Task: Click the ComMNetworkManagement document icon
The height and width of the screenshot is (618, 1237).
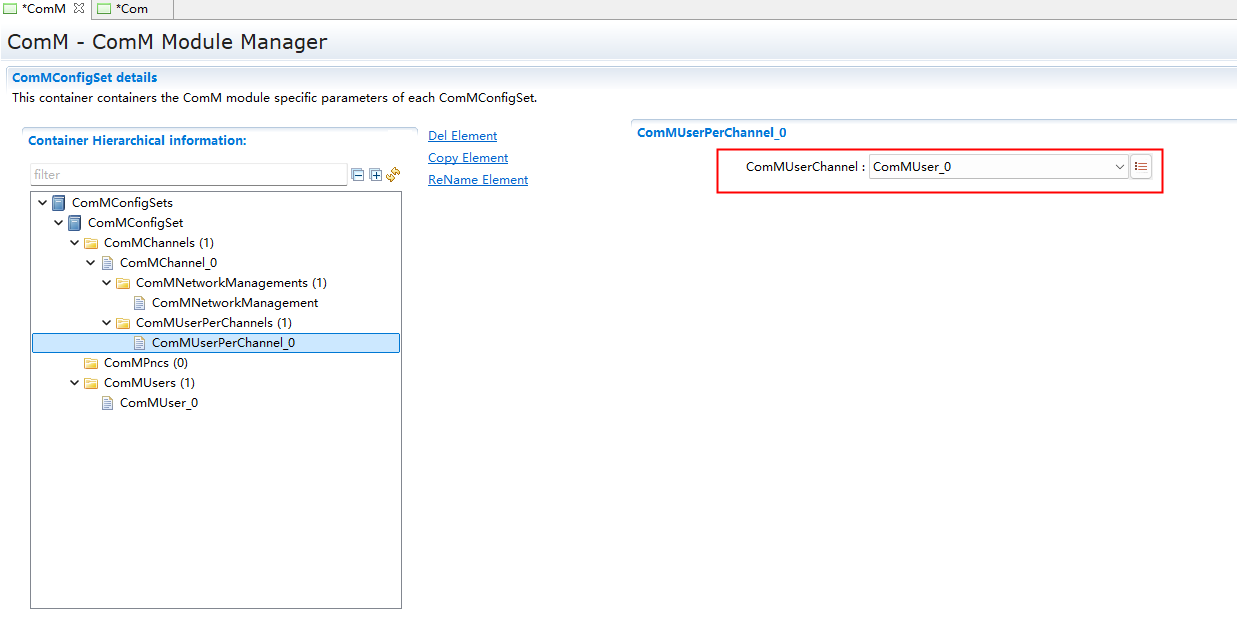Action: [139, 303]
